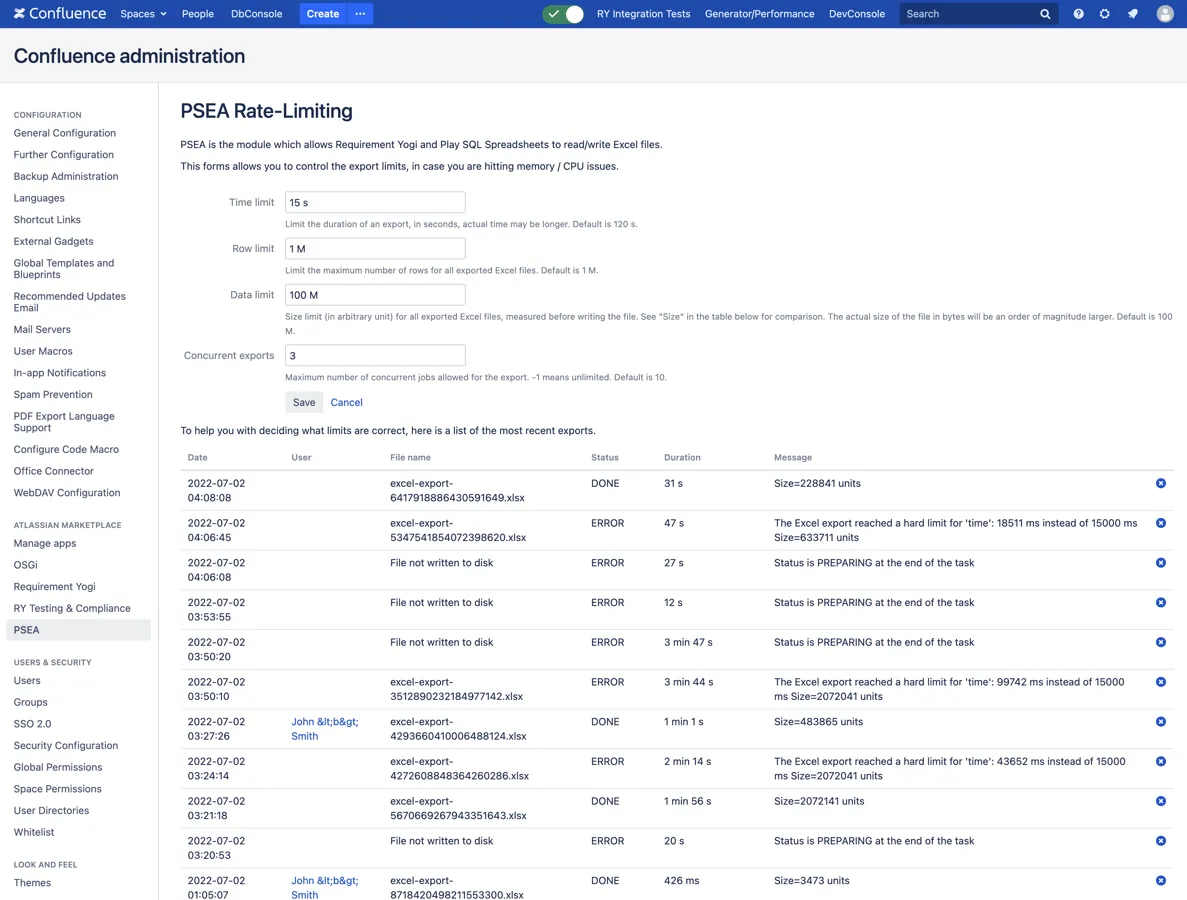
Task: Click the Time limit input field
Action: click(375, 202)
